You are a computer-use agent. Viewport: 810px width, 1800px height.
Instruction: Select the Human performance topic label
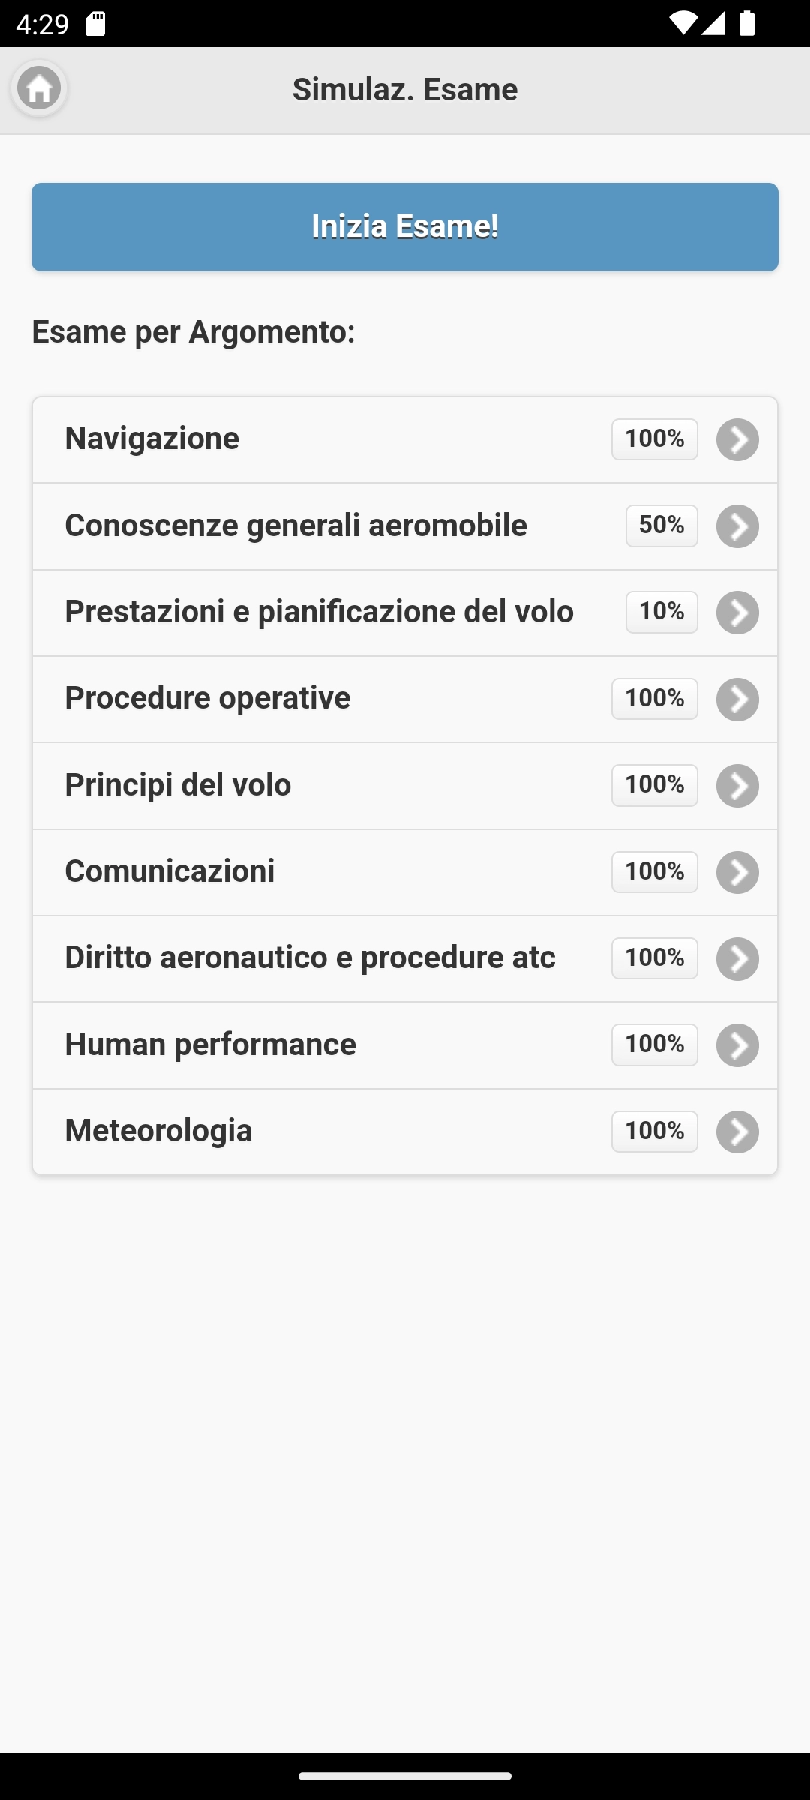tap(210, 1045)
